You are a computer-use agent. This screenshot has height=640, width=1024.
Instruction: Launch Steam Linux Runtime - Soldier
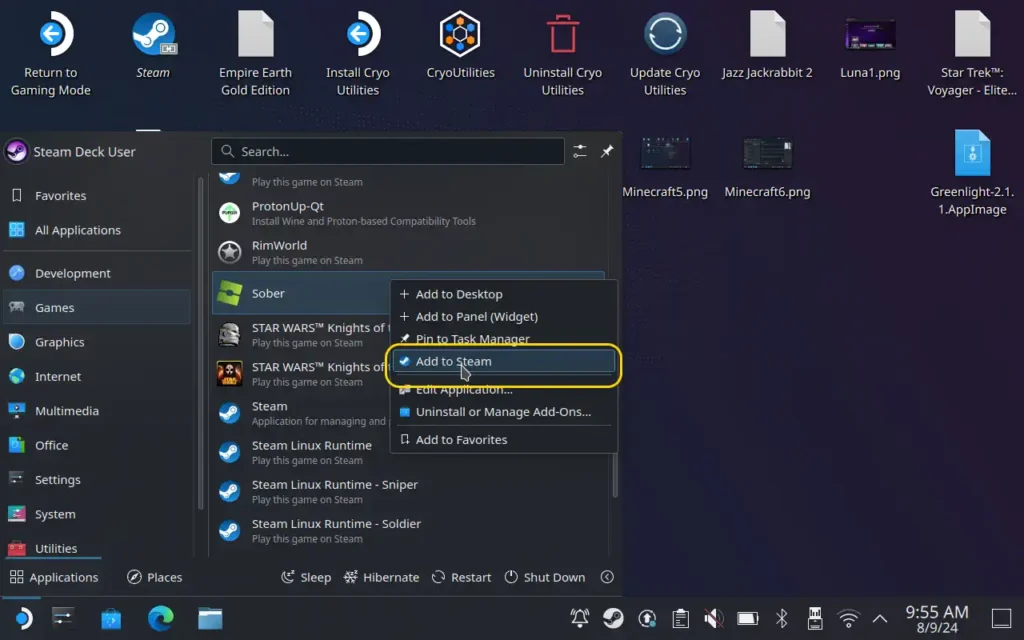[x=408, y=530]
